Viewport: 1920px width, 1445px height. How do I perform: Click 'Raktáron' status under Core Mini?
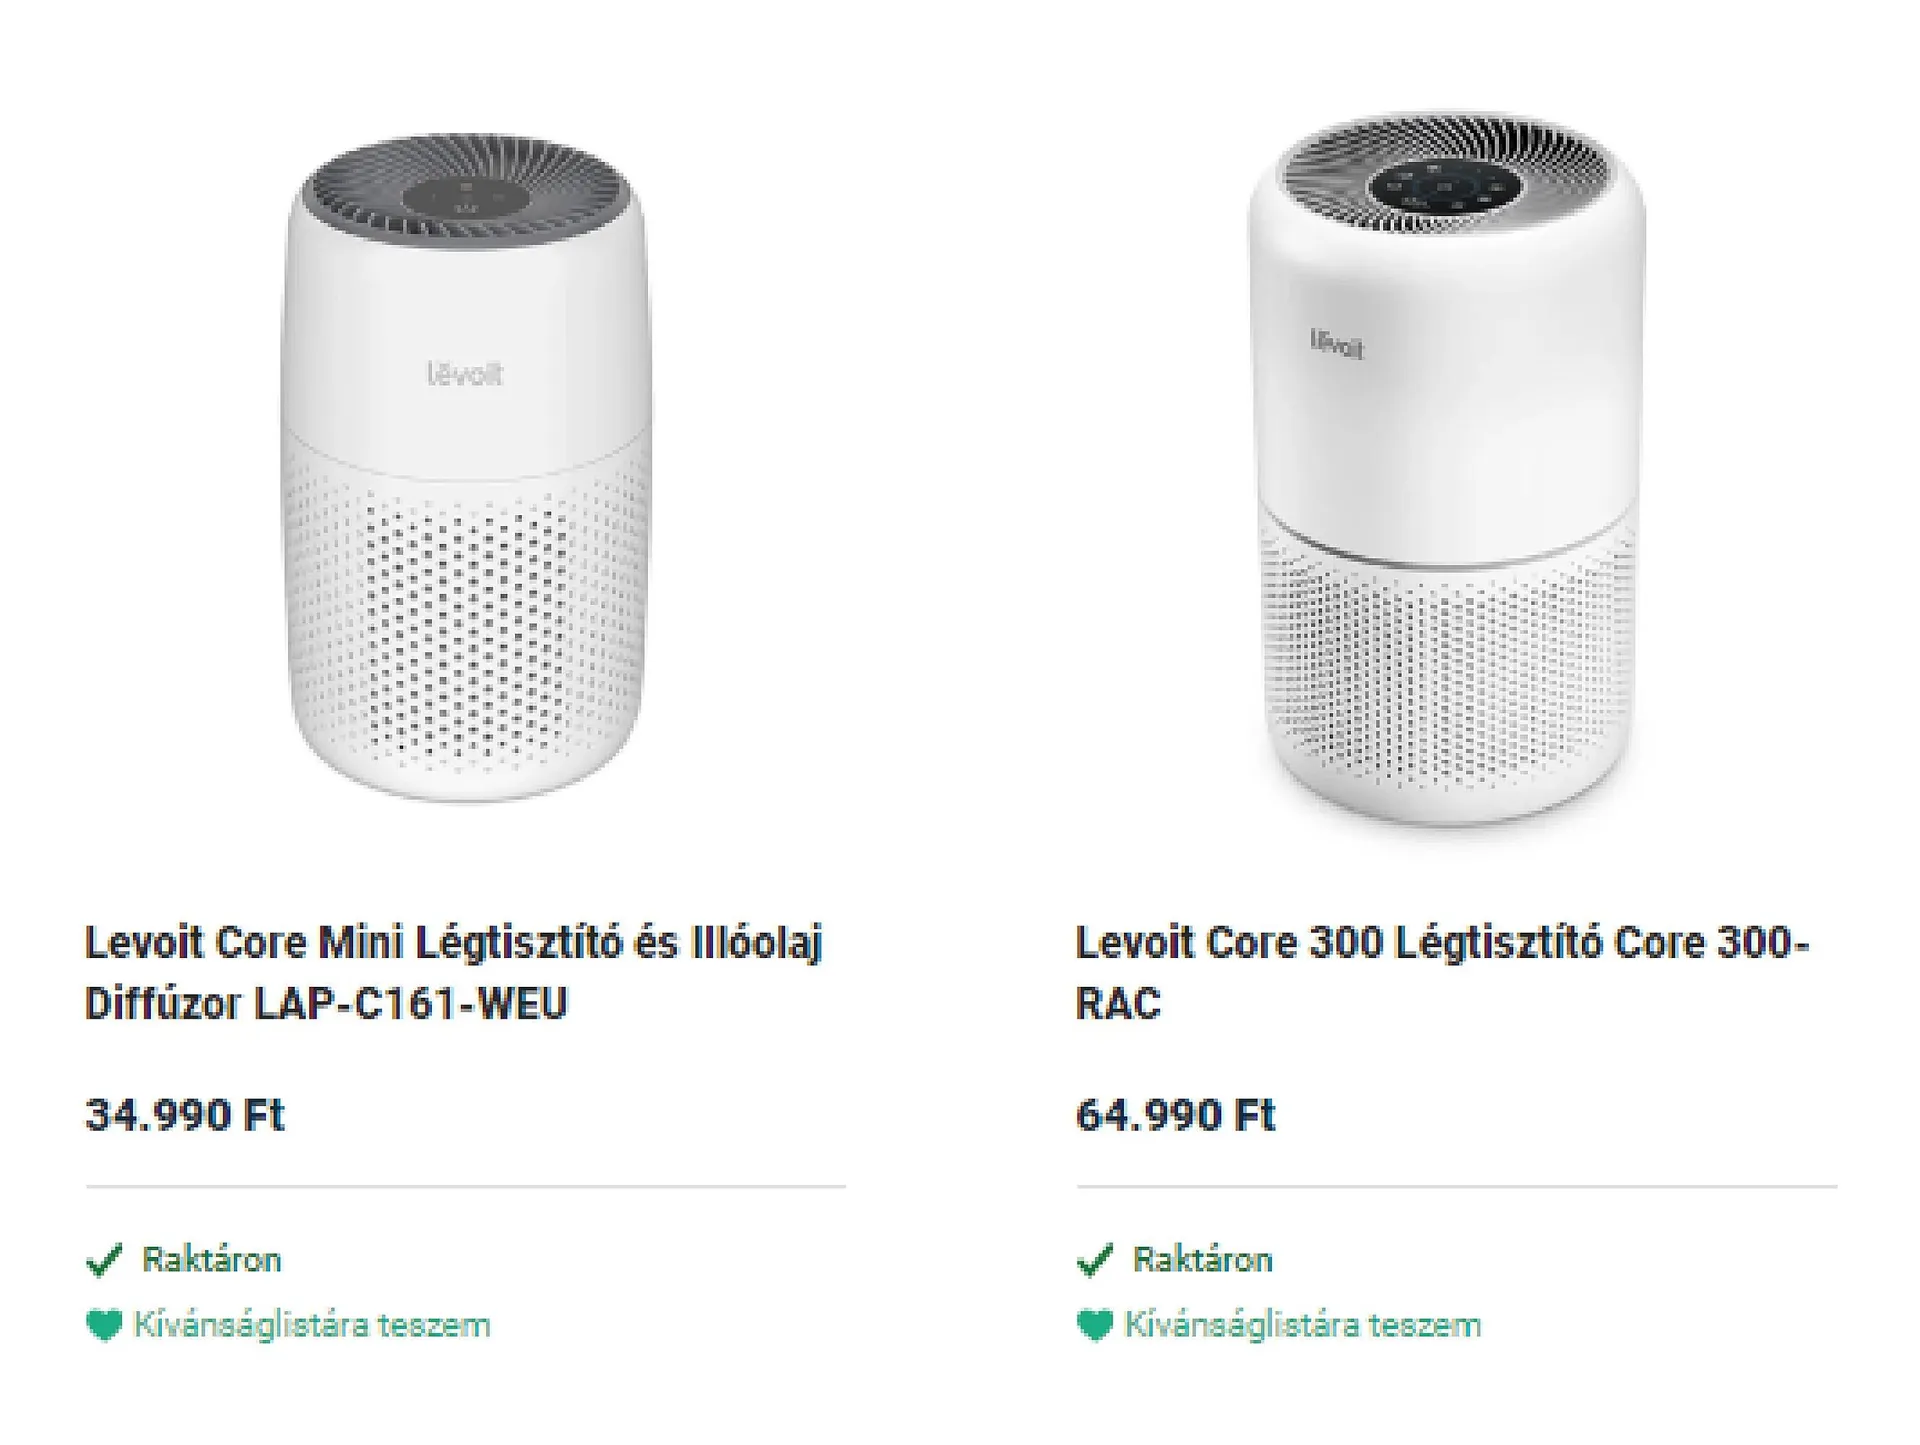point(212,1260)
